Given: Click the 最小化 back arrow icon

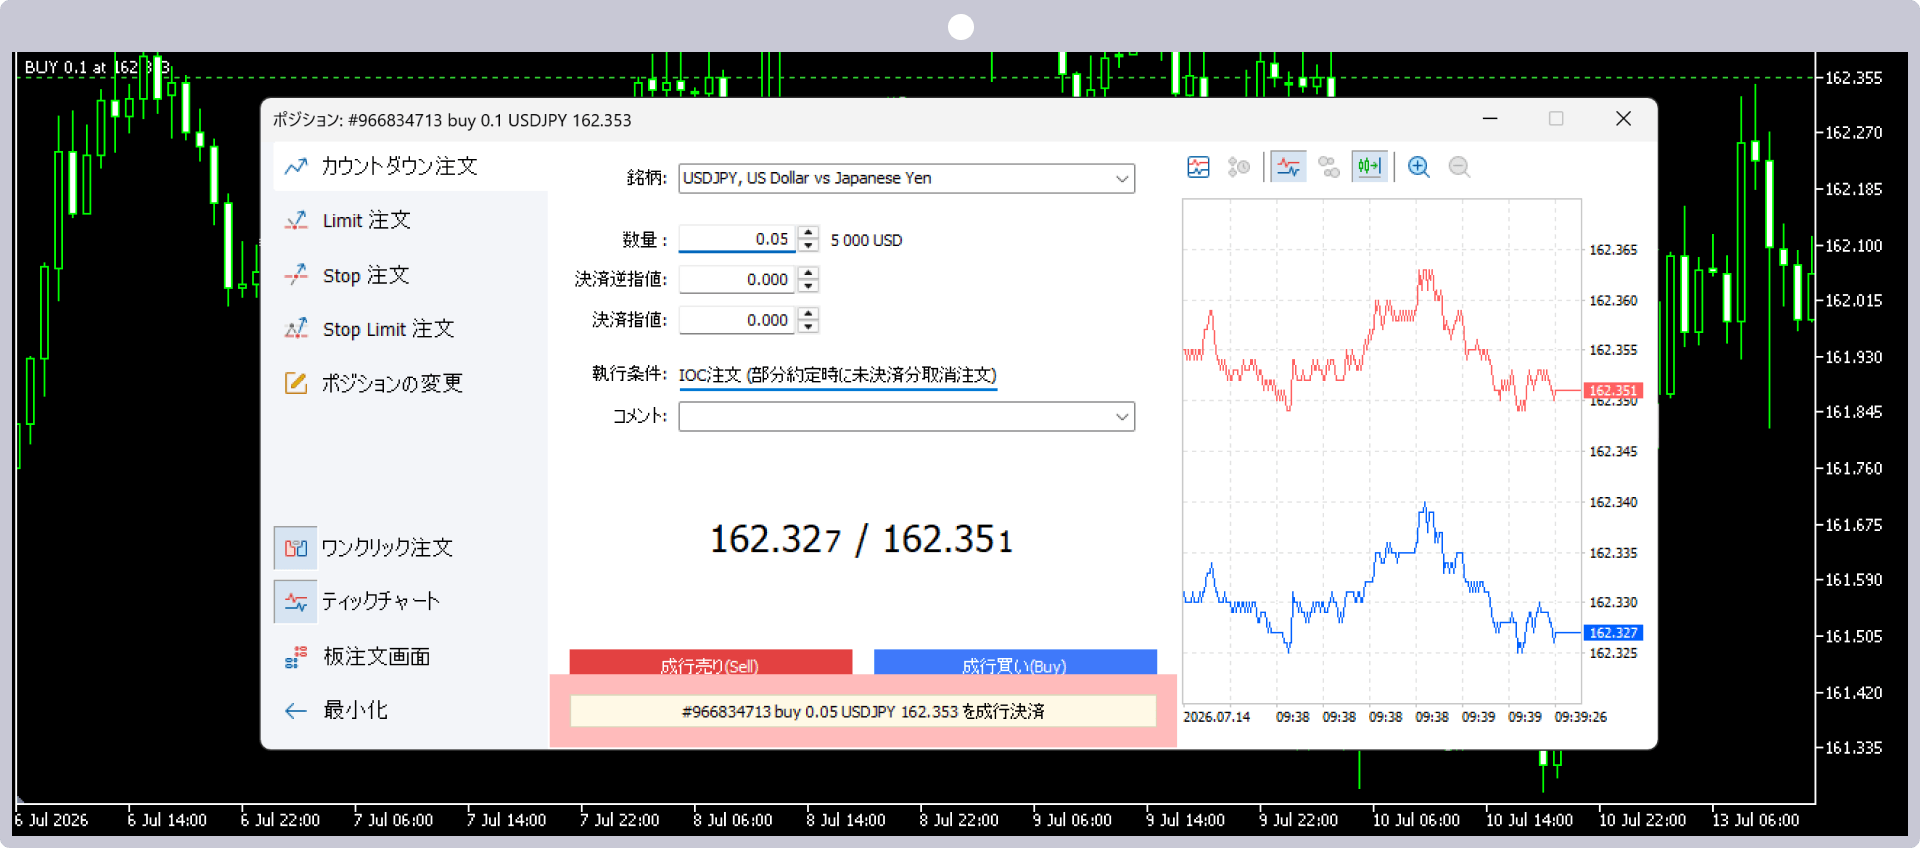Looking at the screenshot, I should [x=296, y=710].
